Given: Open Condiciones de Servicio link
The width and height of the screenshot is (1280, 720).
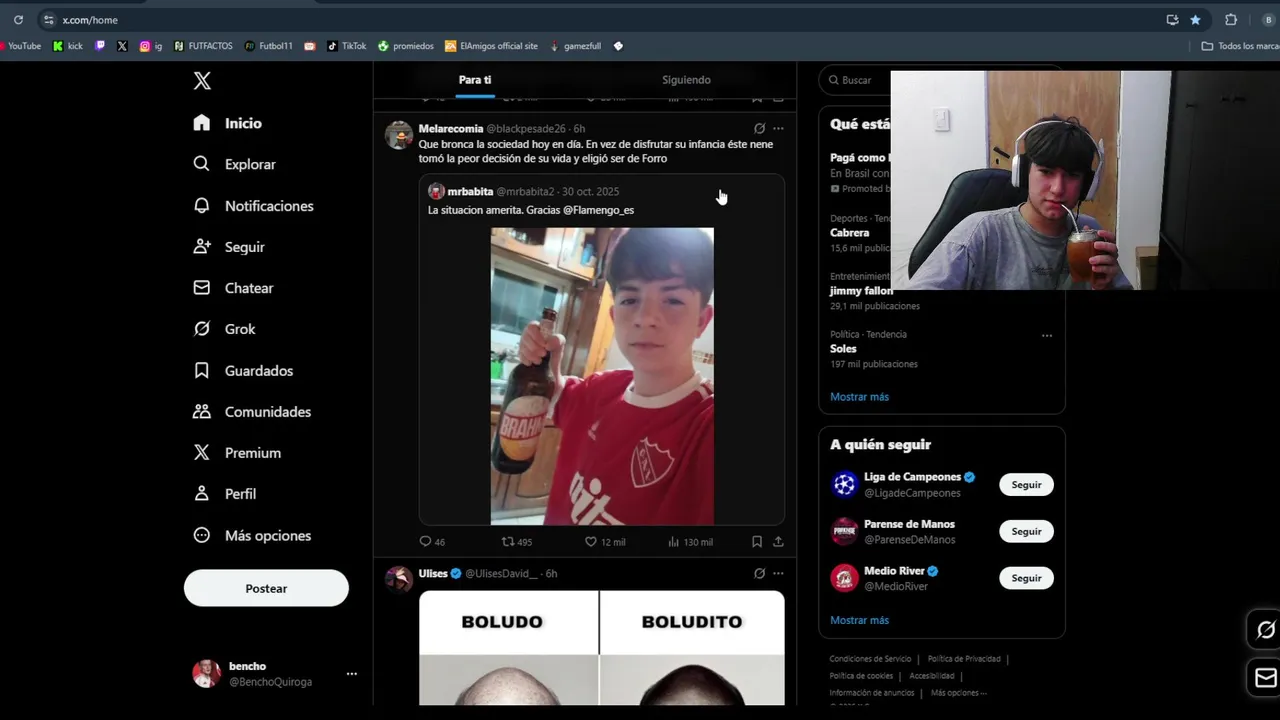Looking at the screenshot, I should [870, 659].
